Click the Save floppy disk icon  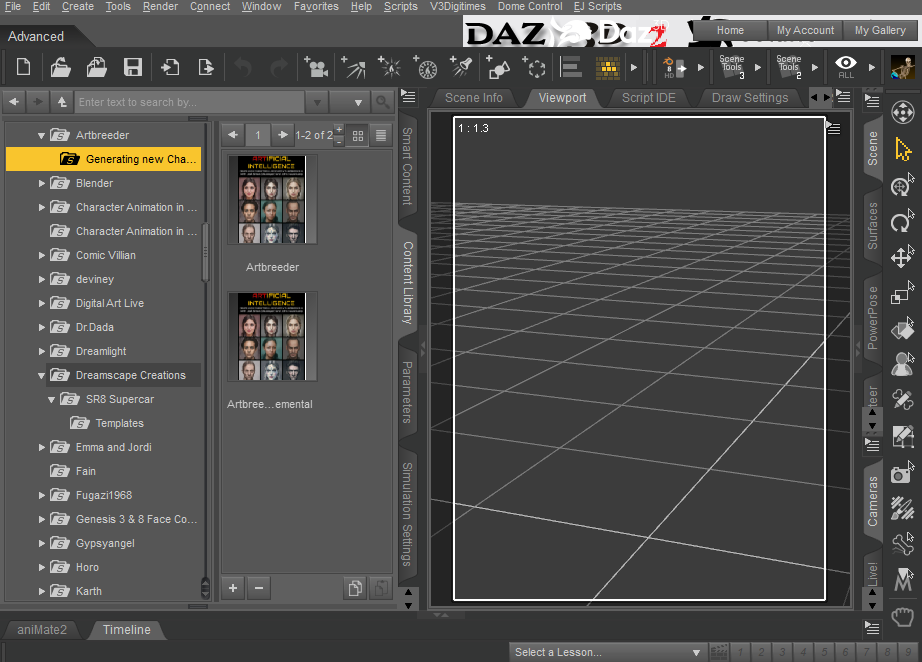point(132,67)
